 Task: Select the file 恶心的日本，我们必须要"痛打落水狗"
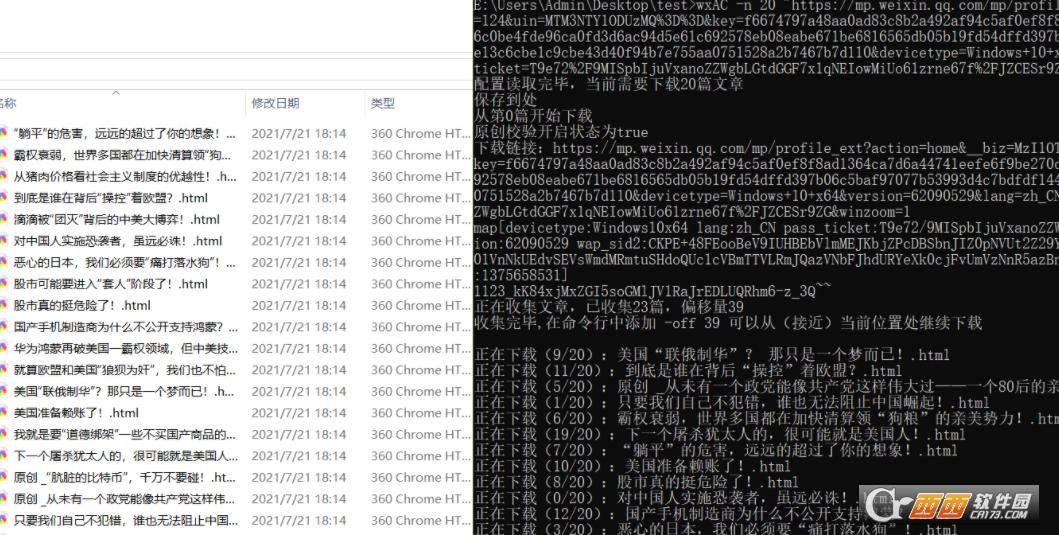point(125,263)
